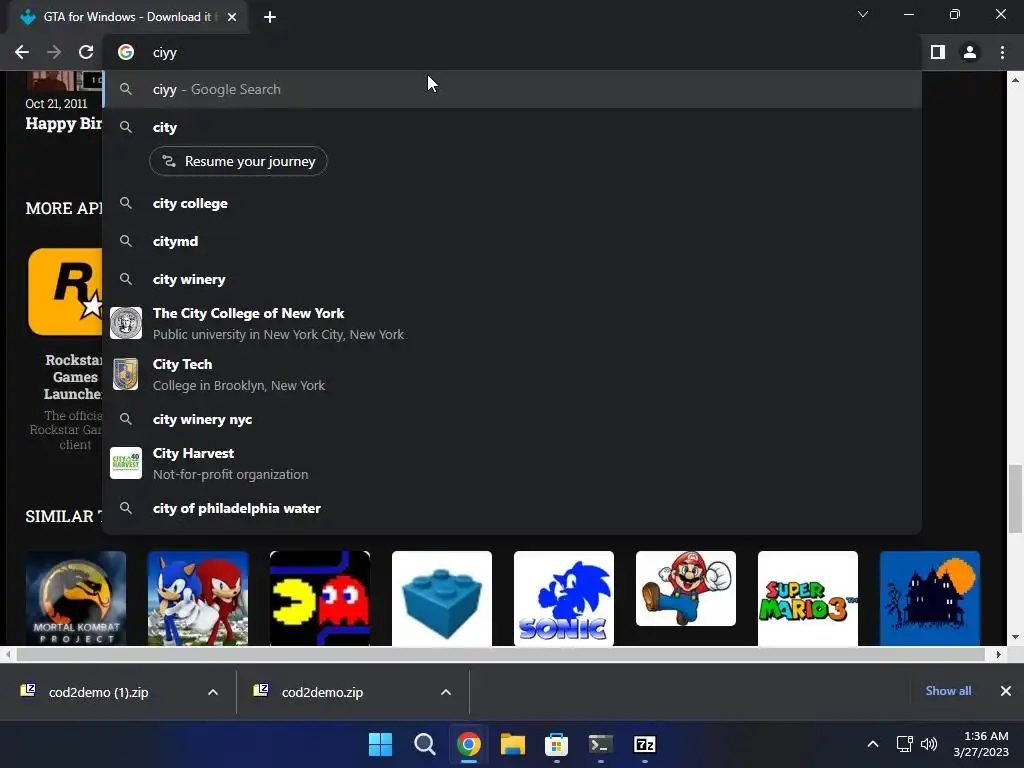Screen dimensions: 1024x768
Task: Open the Chrome three-dot menu
Action: point(1002,52)
